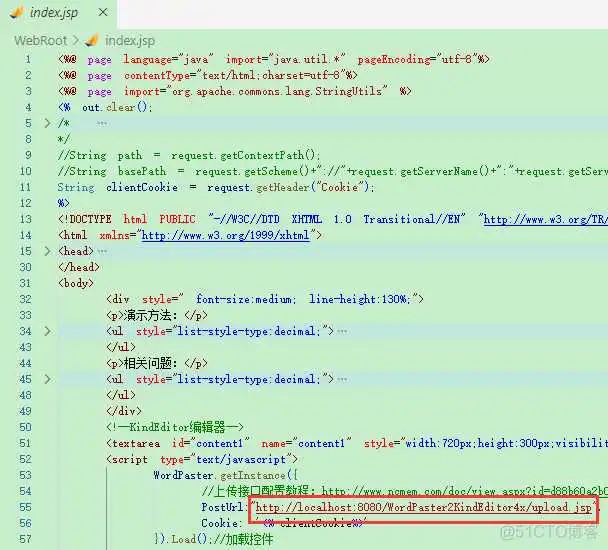
Task: Click contentType on line 2
Action: coord(157,75)
